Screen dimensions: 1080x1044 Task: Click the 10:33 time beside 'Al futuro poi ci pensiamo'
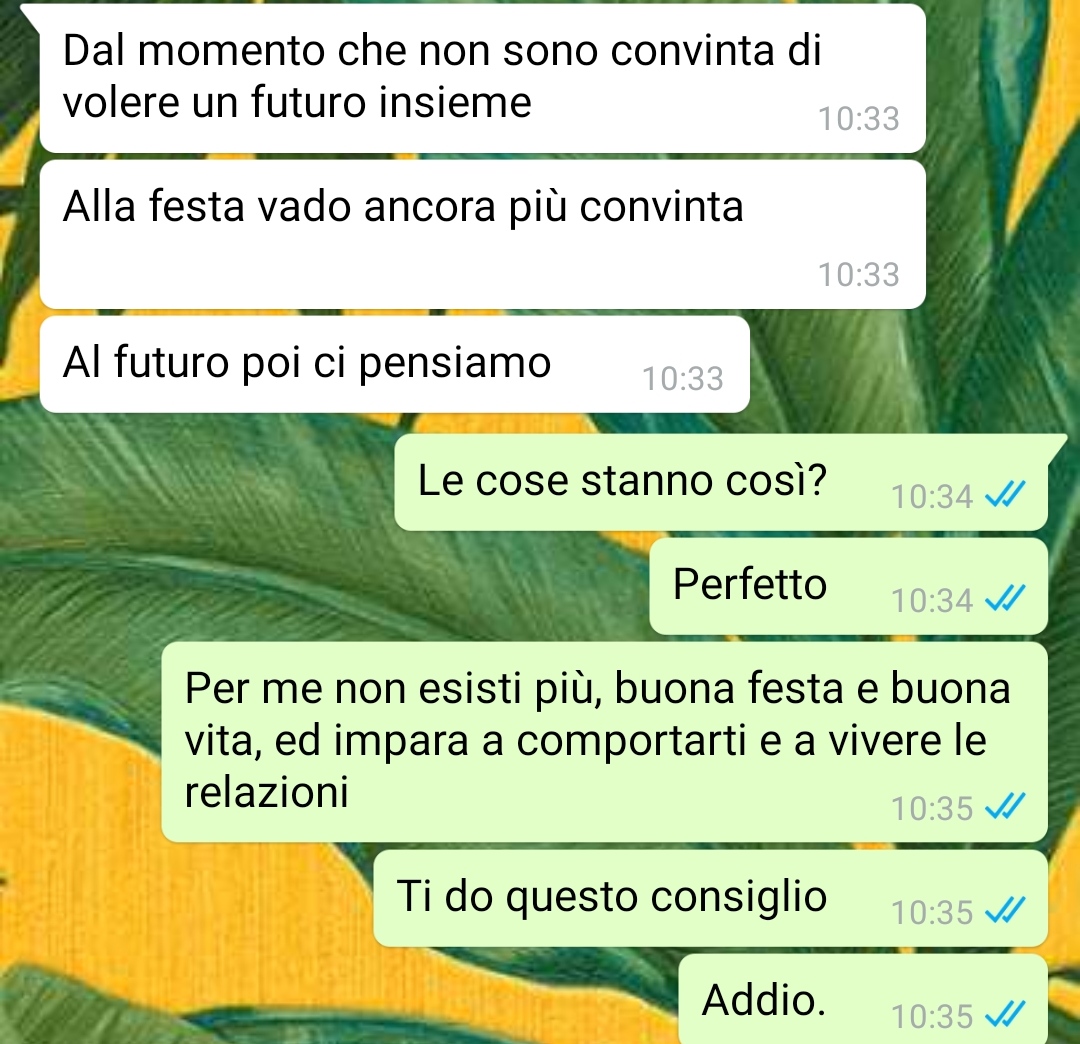tap(683, 379)
